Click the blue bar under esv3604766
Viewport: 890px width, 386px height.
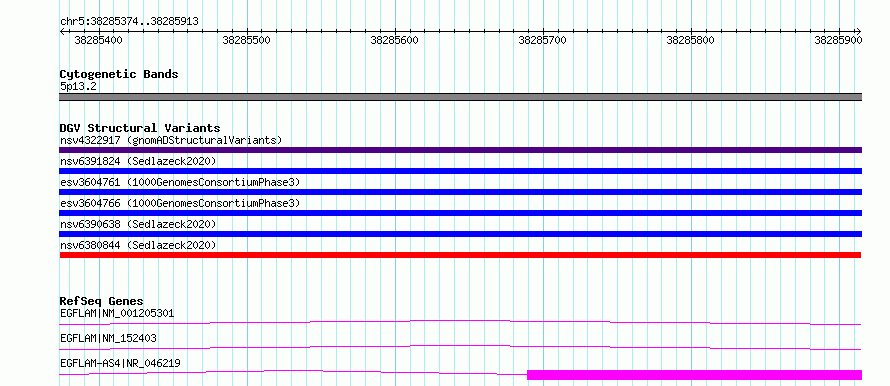[x=460, y=213]
